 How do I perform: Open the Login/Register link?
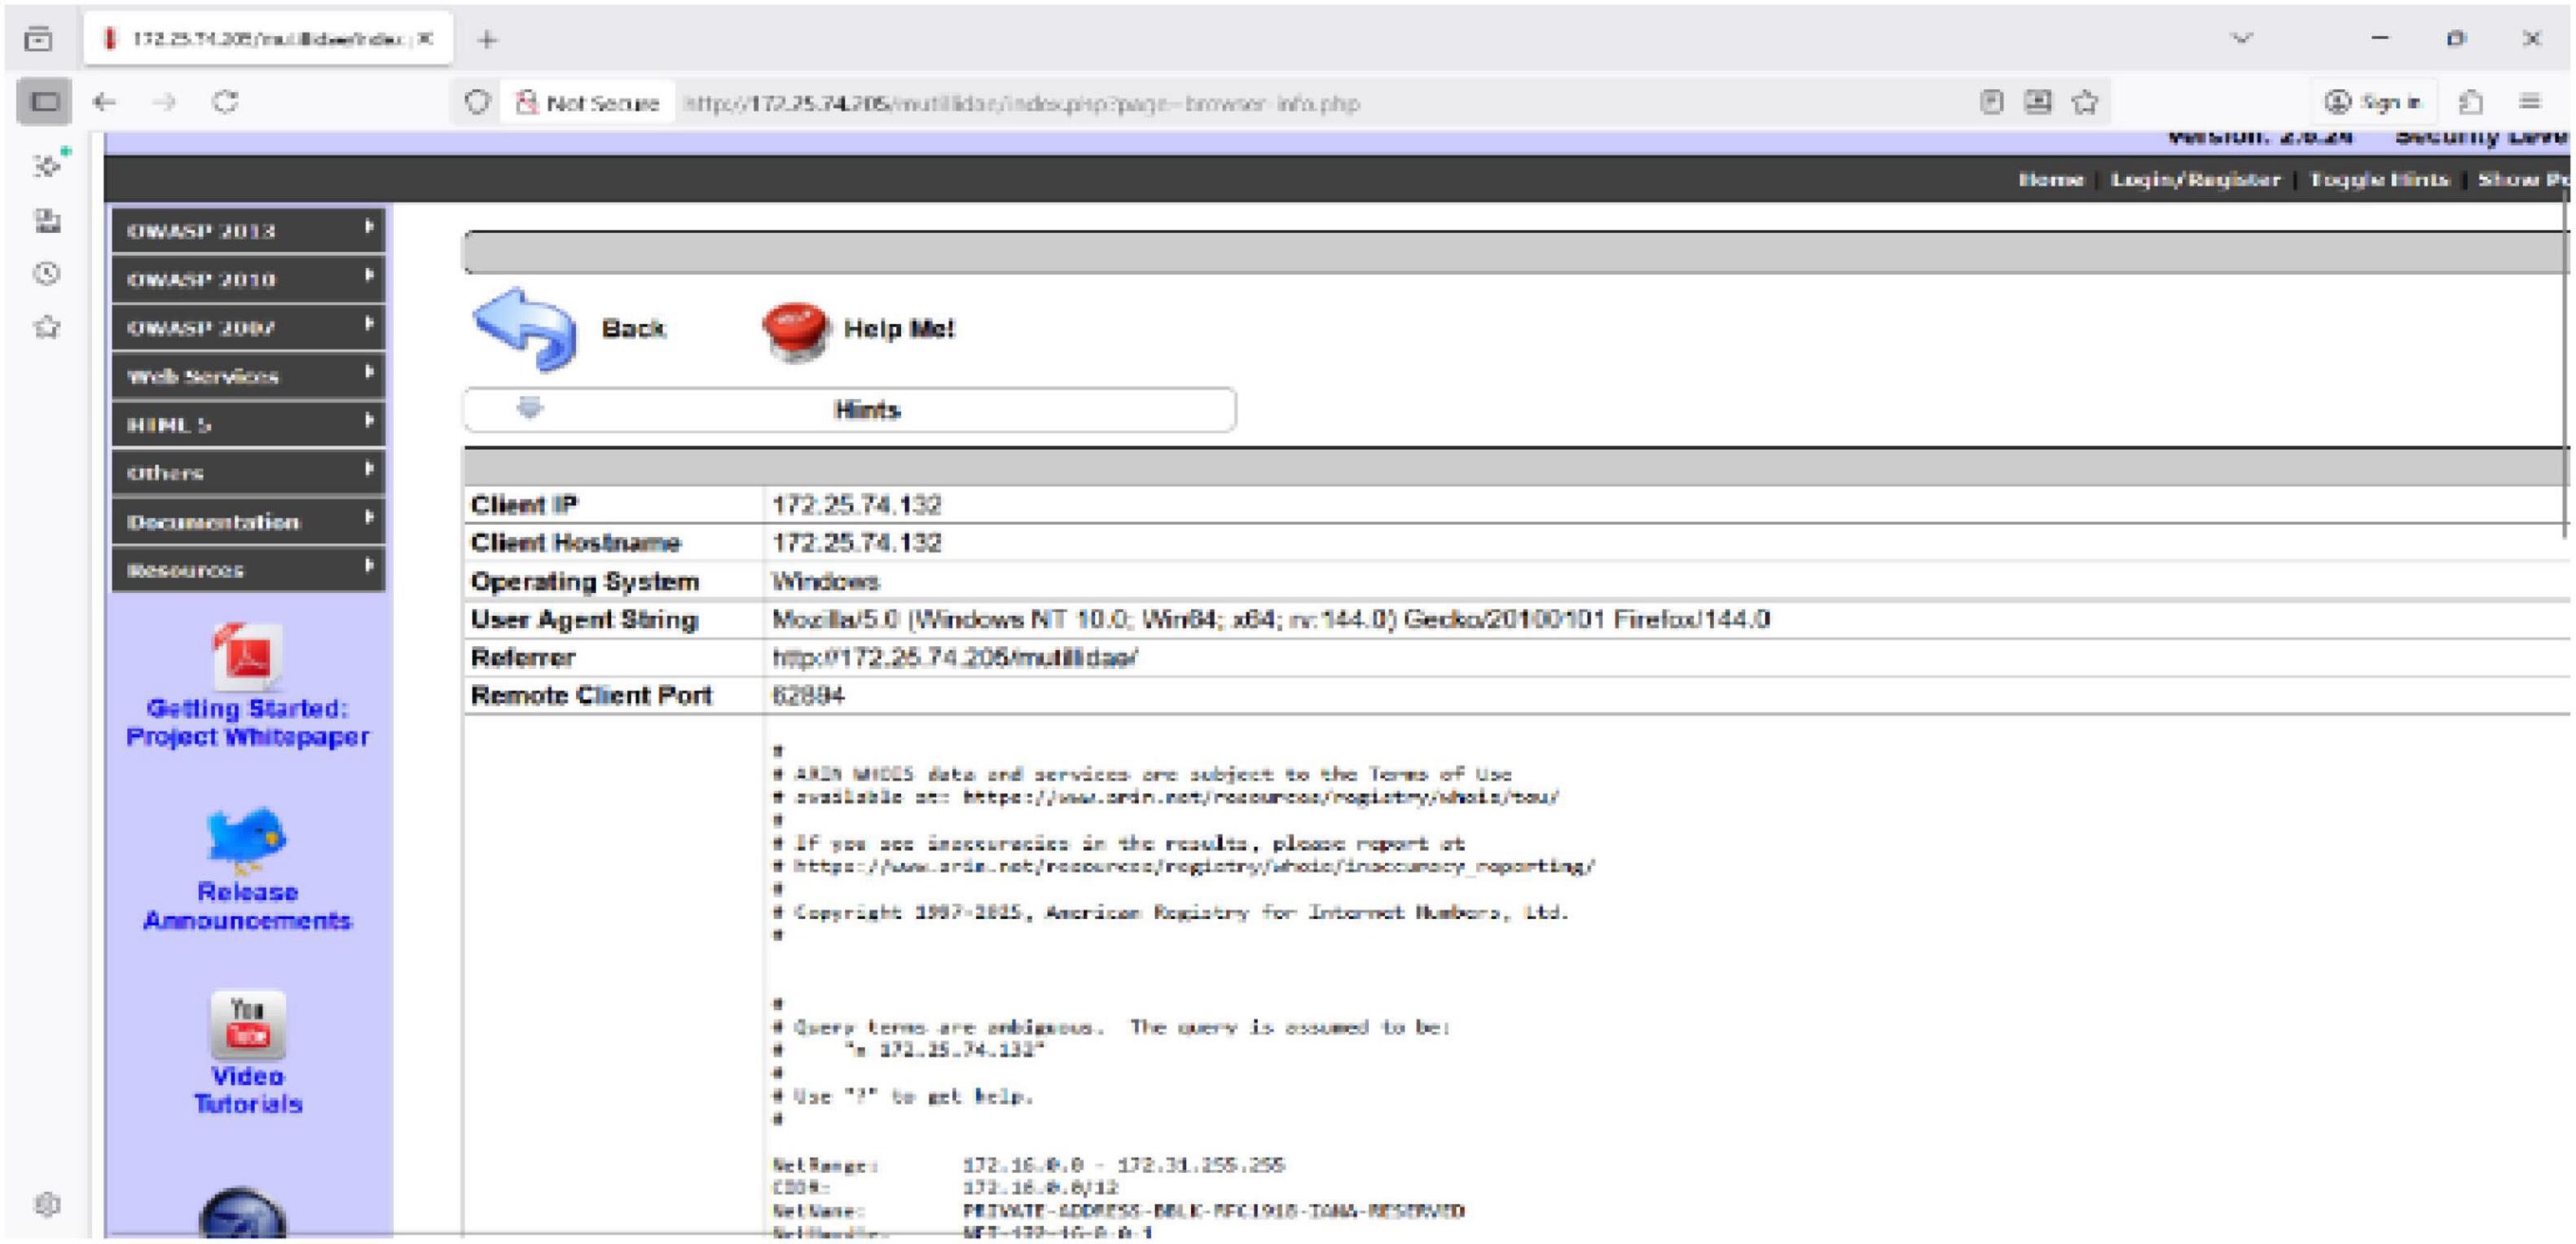2196,180
